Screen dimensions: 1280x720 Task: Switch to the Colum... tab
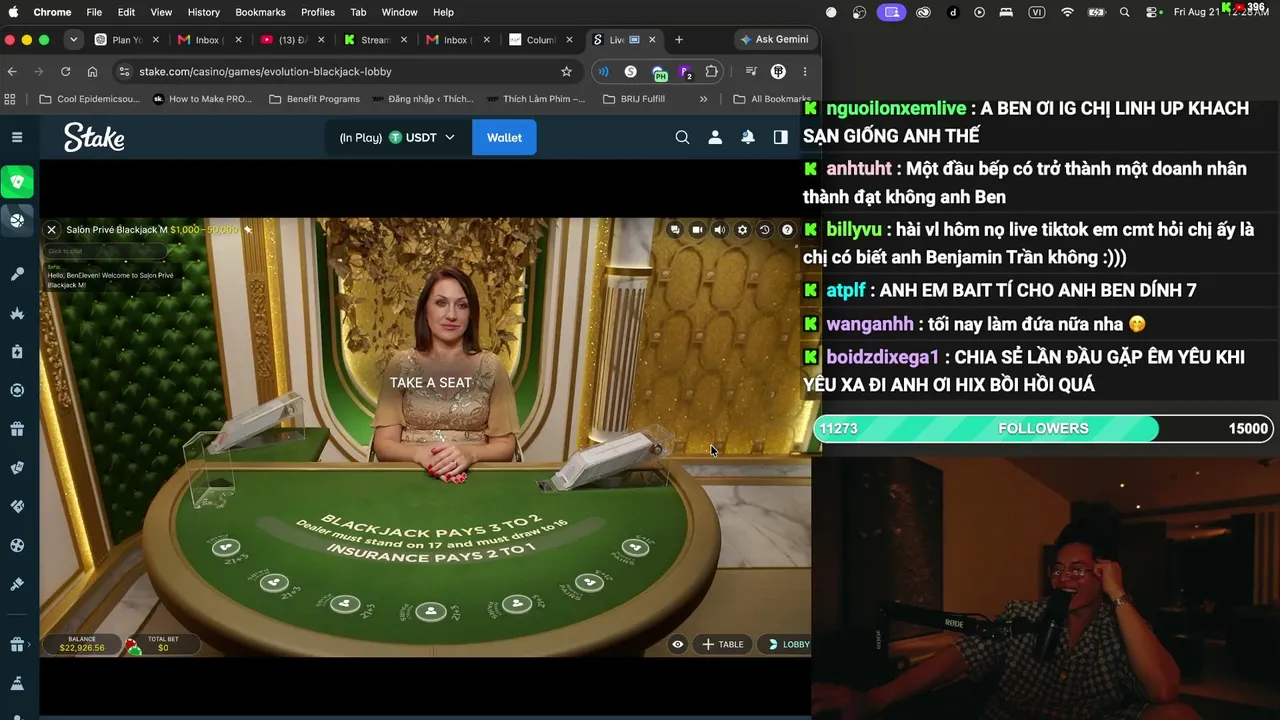[541, 40]
